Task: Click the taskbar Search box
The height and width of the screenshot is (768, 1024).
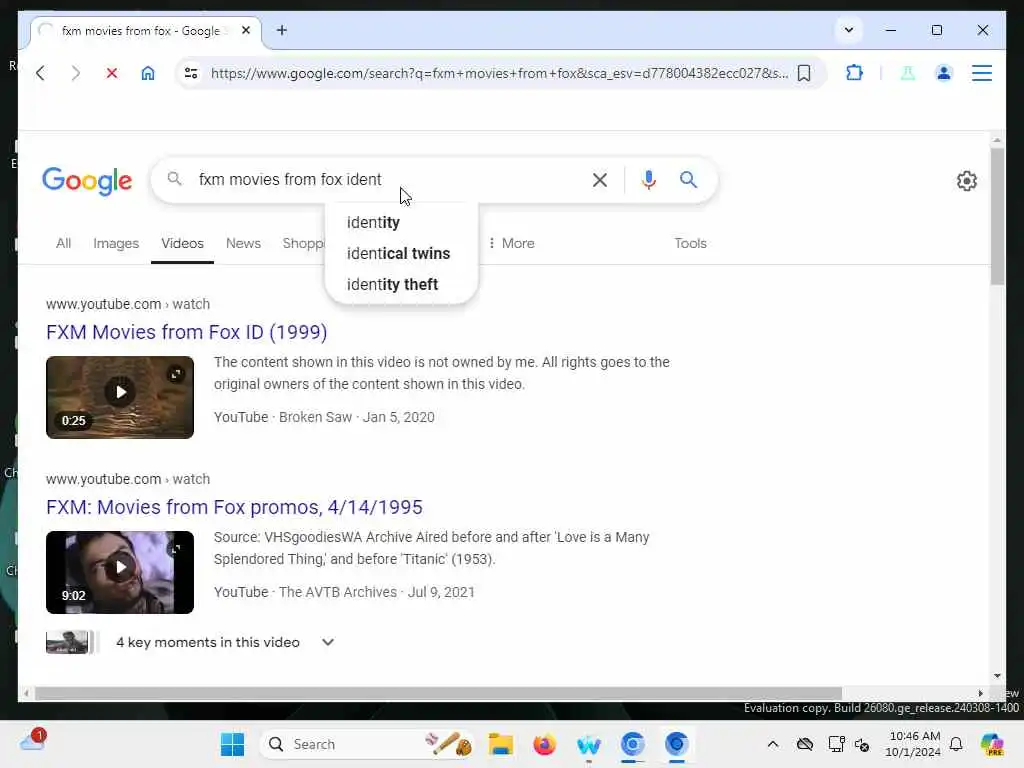Action: 368,744
